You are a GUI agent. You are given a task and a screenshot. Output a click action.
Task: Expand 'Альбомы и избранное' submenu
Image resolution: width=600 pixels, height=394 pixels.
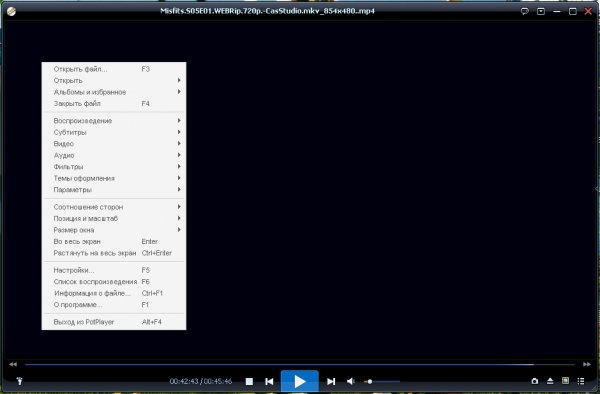click(114, 92)
